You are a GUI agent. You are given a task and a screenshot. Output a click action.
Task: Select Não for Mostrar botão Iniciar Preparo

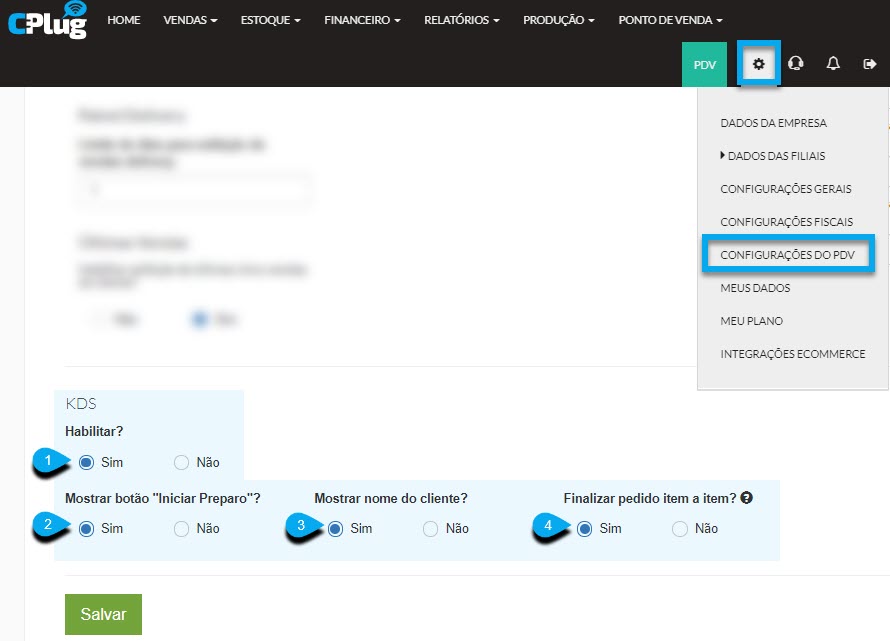coord(181,529)
